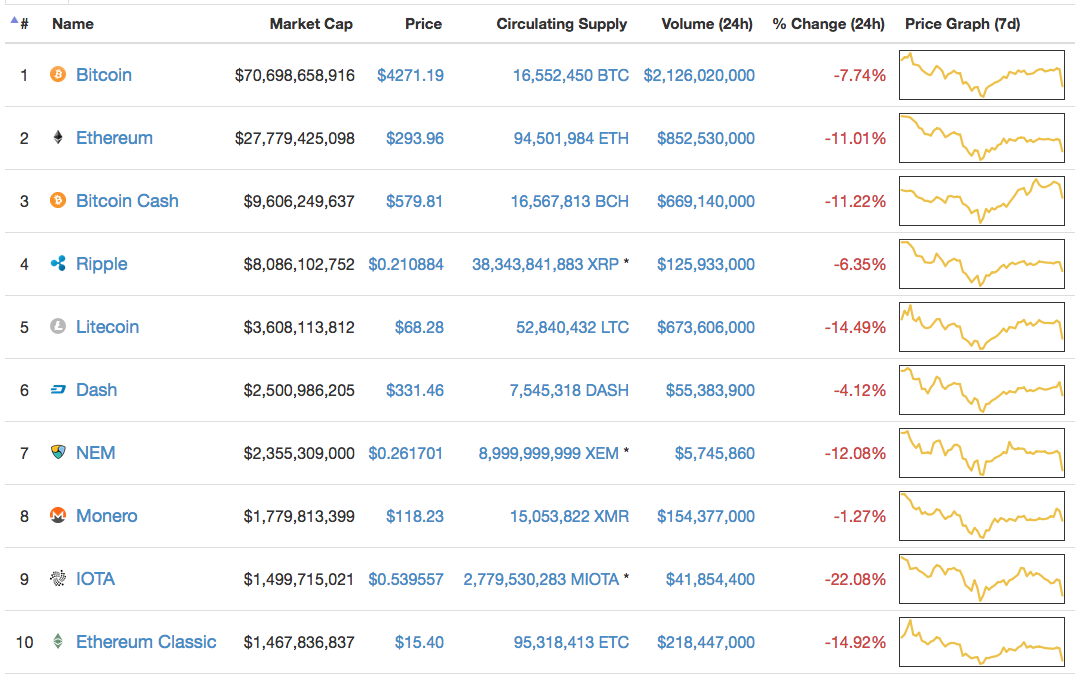This screenshot has width=1081, height=678.
Task: Click the Bitcoin Cash logo icon
Action: (x=58, y=201)
